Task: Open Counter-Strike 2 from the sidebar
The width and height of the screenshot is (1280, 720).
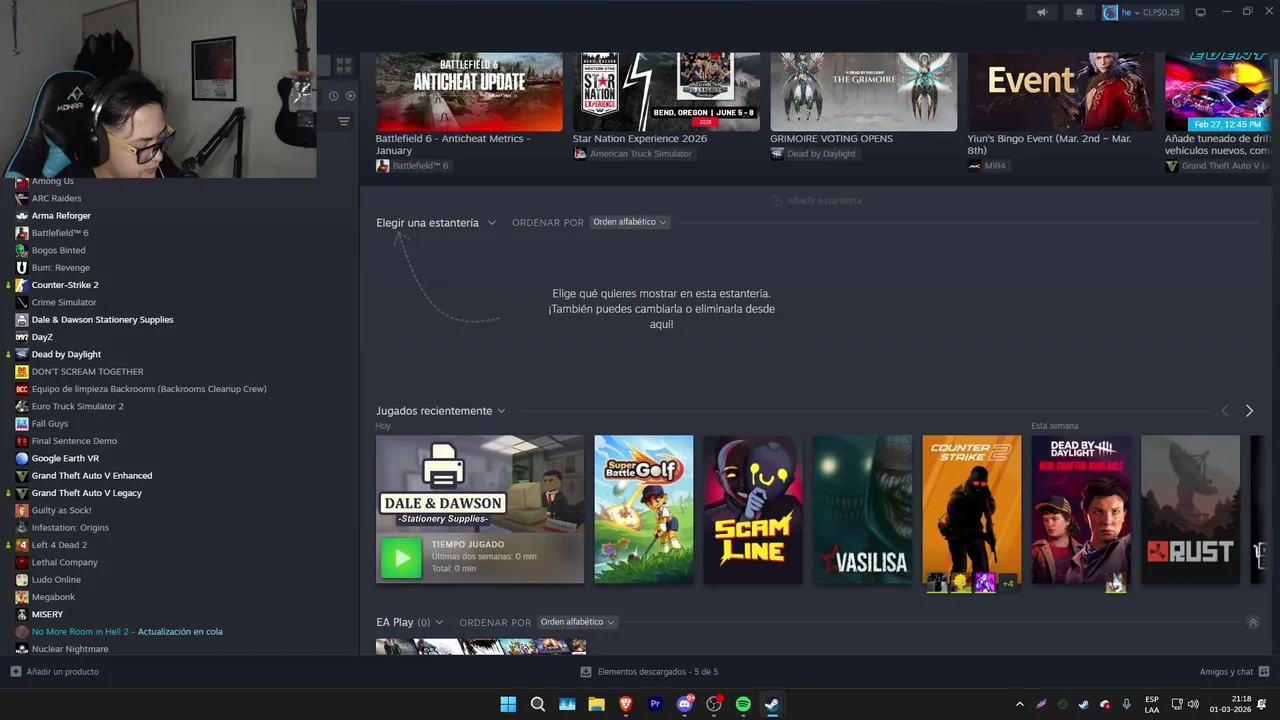Action: click(x=65, y=285)
